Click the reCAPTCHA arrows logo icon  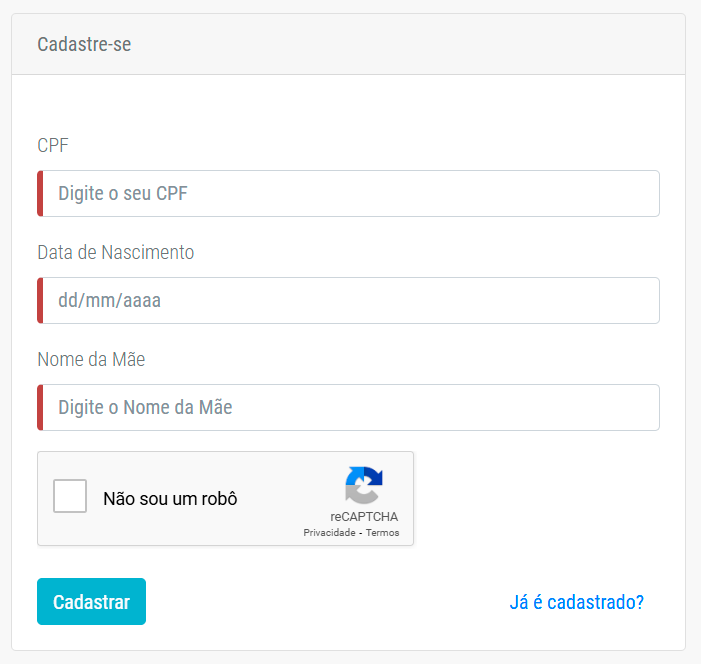coord(364,485)
